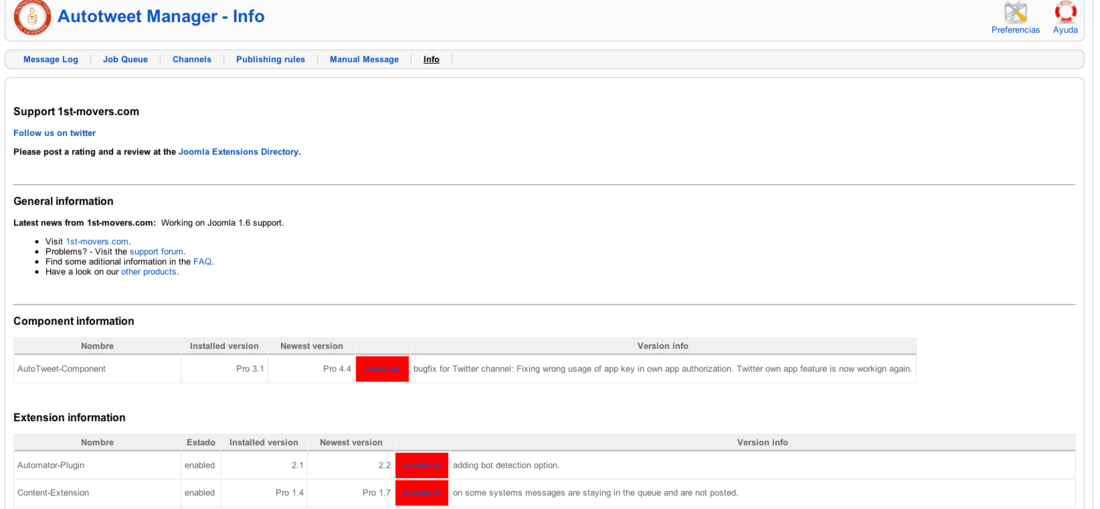Click Installed version header in Component table
Image resolution: width=1100 pixels, height=509 pixels.
pos(224,346)
